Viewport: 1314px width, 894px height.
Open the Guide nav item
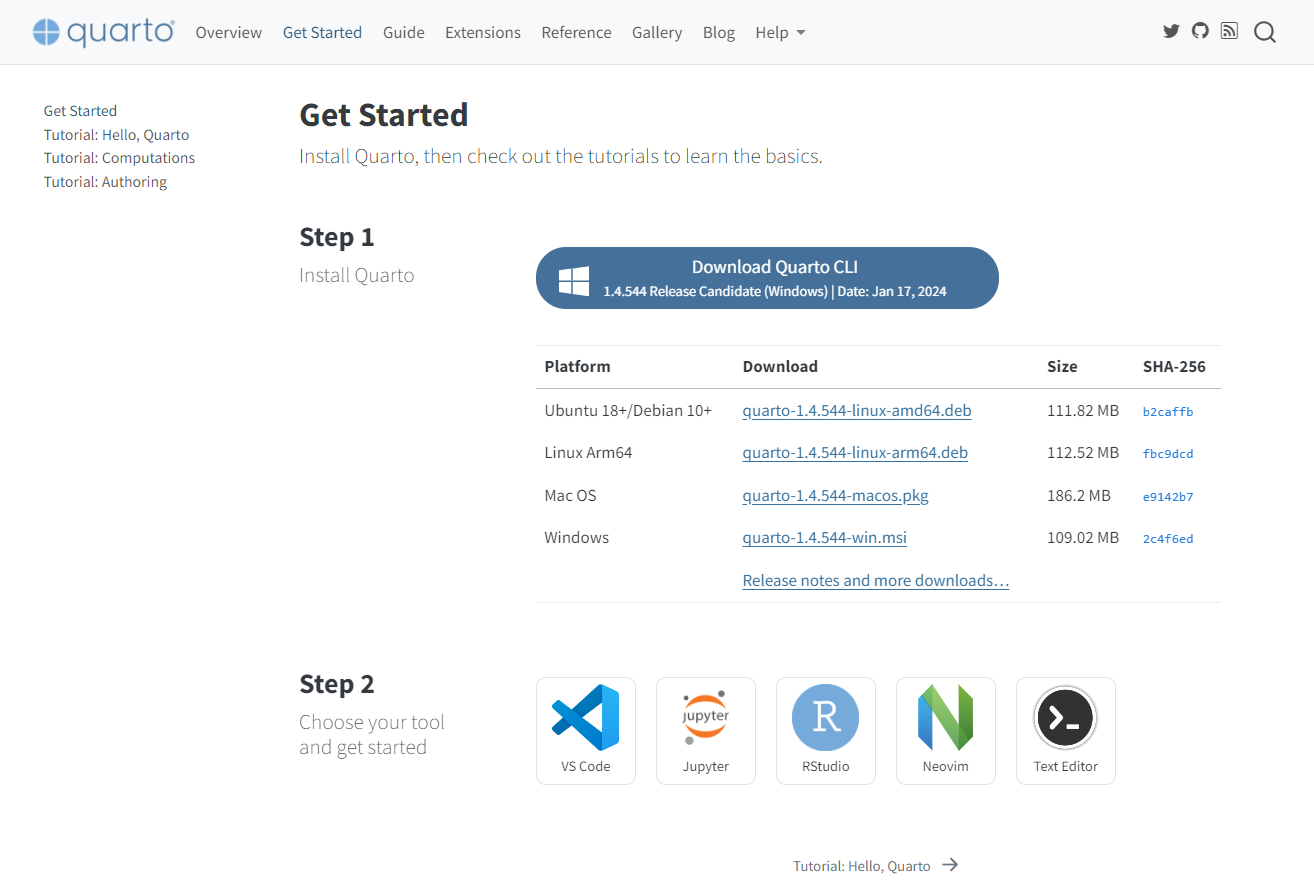click(404, 32)
